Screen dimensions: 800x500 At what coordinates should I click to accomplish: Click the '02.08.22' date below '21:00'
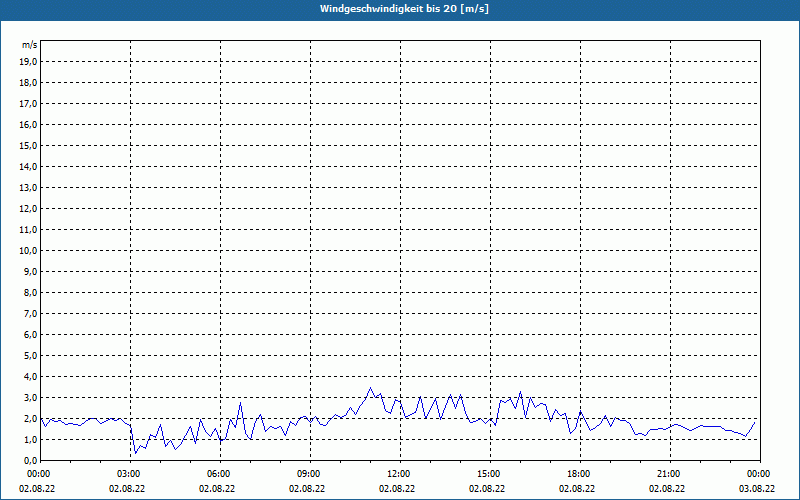coord(667,488)
